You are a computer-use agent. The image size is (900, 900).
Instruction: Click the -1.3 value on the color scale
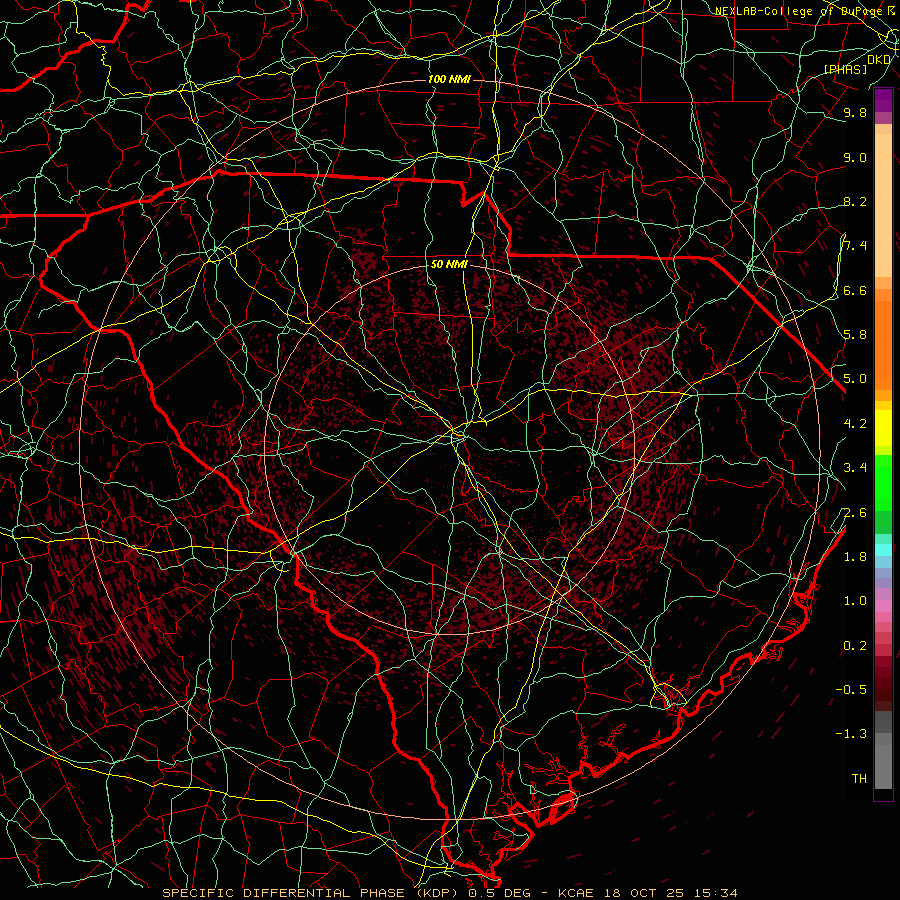pos(851,734)
